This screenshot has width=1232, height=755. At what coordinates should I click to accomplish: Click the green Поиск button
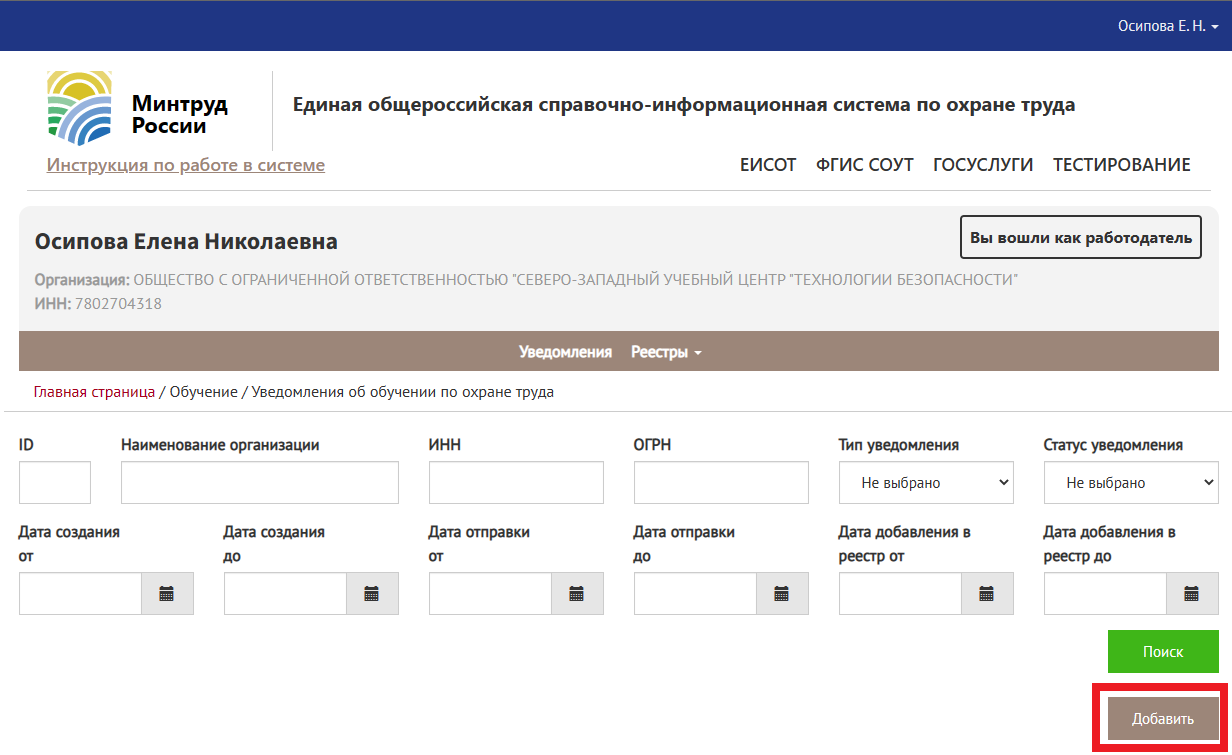[x=1163, y=651]
